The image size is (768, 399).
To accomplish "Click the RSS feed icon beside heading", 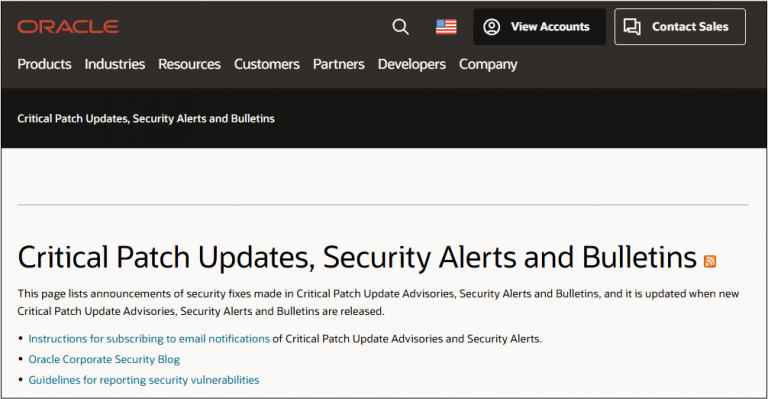I will (710, 261).
